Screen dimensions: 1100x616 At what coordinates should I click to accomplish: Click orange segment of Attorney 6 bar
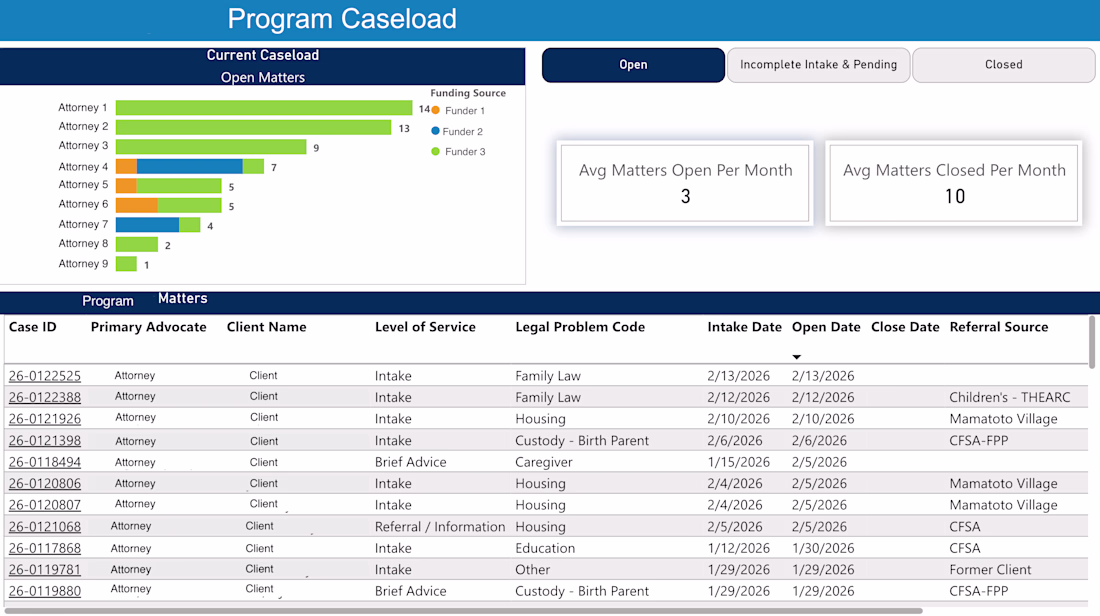(137, 205)
